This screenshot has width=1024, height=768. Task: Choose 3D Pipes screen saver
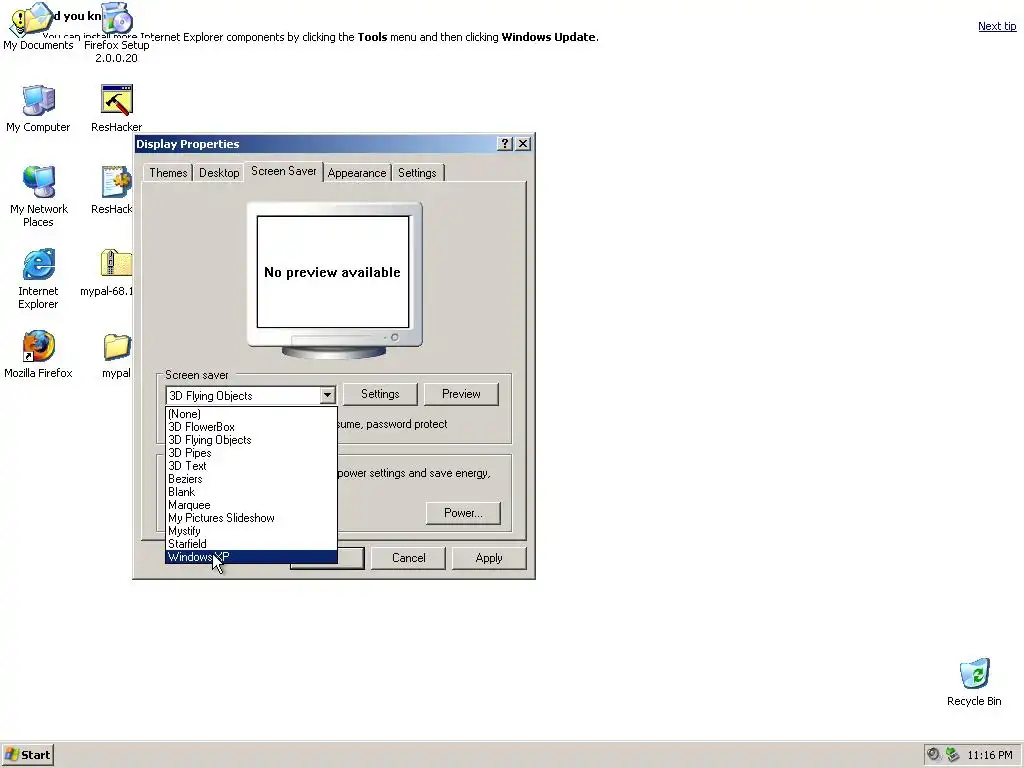coord(251,453)
